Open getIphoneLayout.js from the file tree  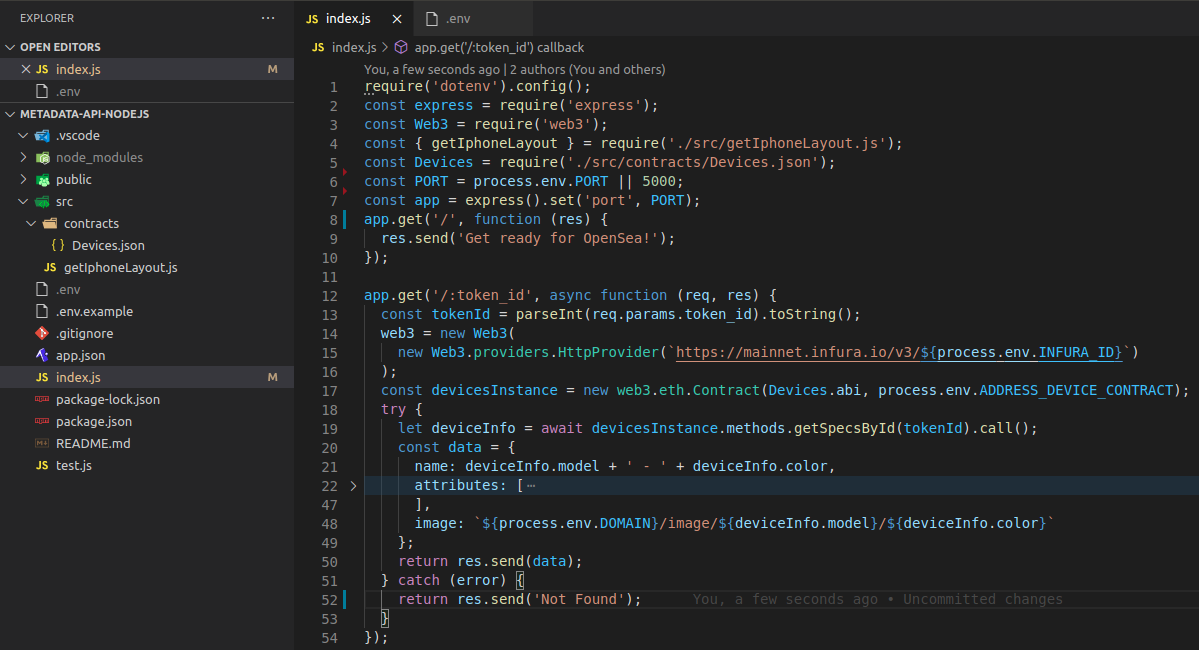pos(120,268)
